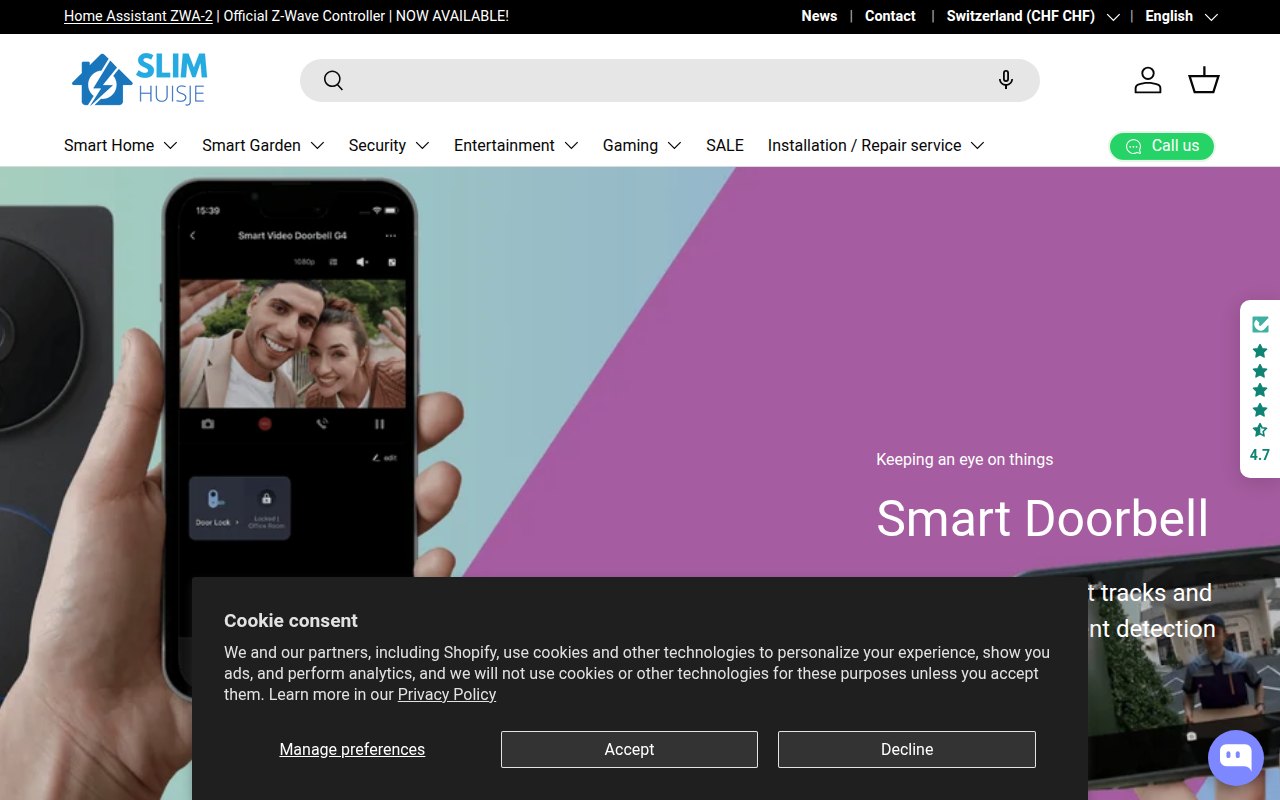
Task: Click the search magnifier icon
Action: 334,81
